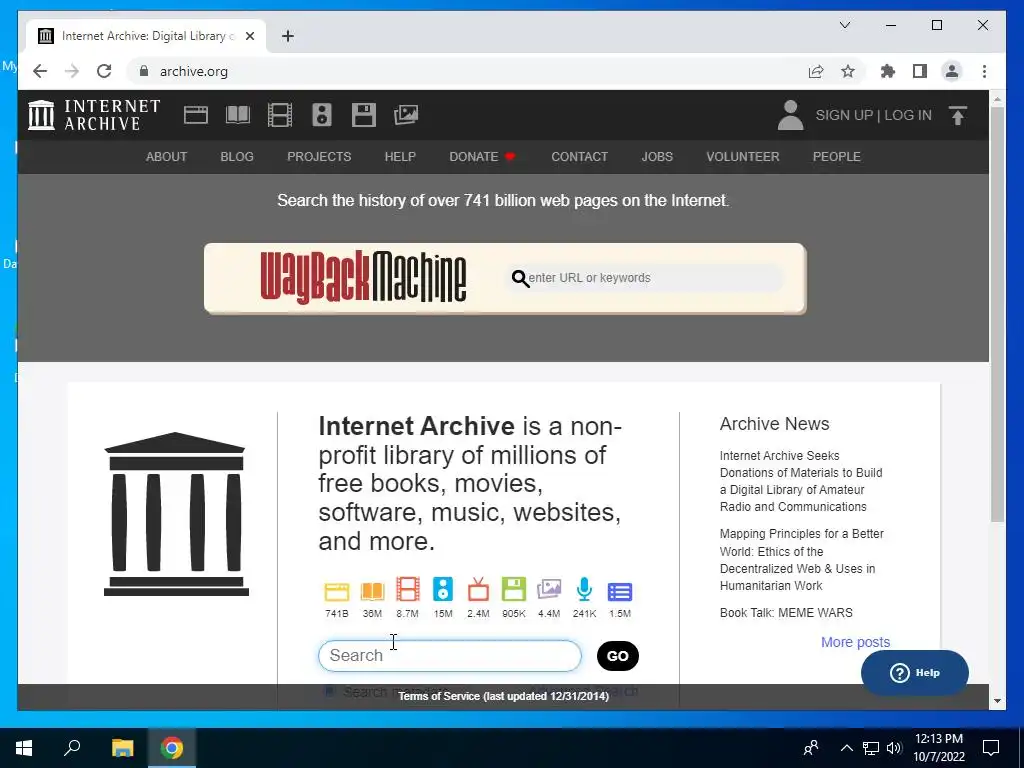Click the purple images icon labeled 4.4M
The height and width of the screenshot is (768, 1024).
point(549,590)
